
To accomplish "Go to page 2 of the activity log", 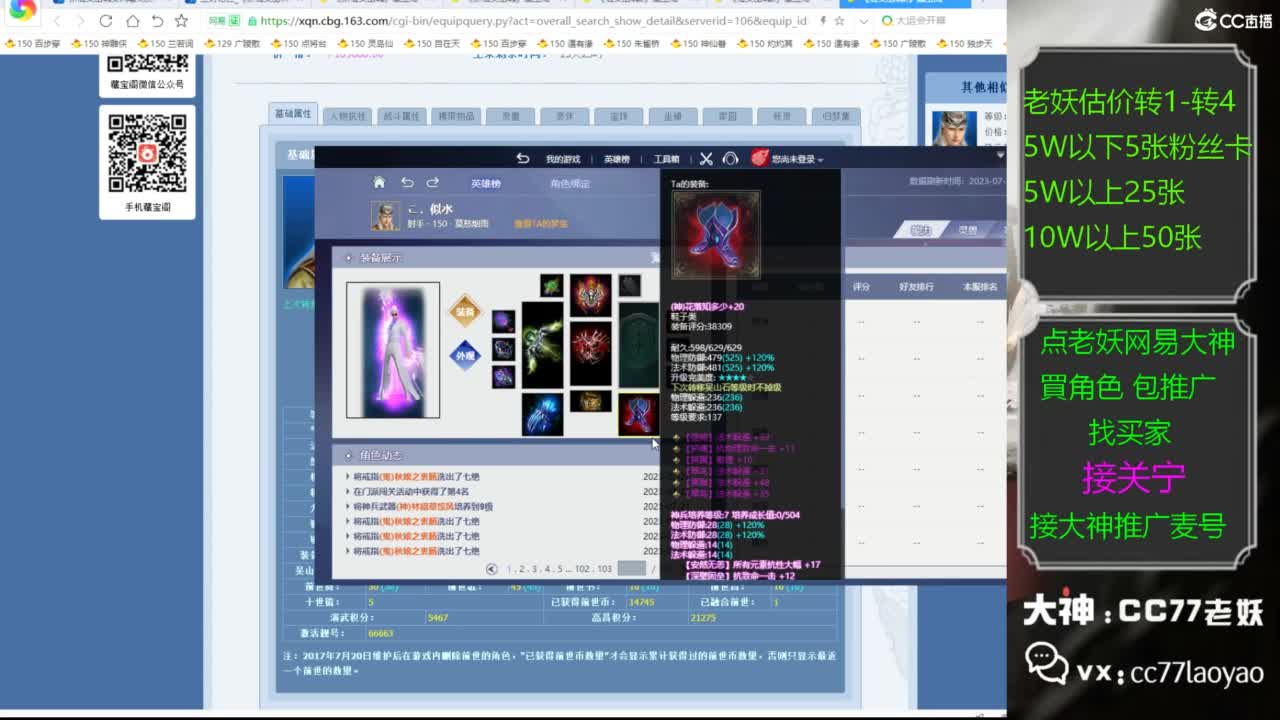I will tap(521, 569).
